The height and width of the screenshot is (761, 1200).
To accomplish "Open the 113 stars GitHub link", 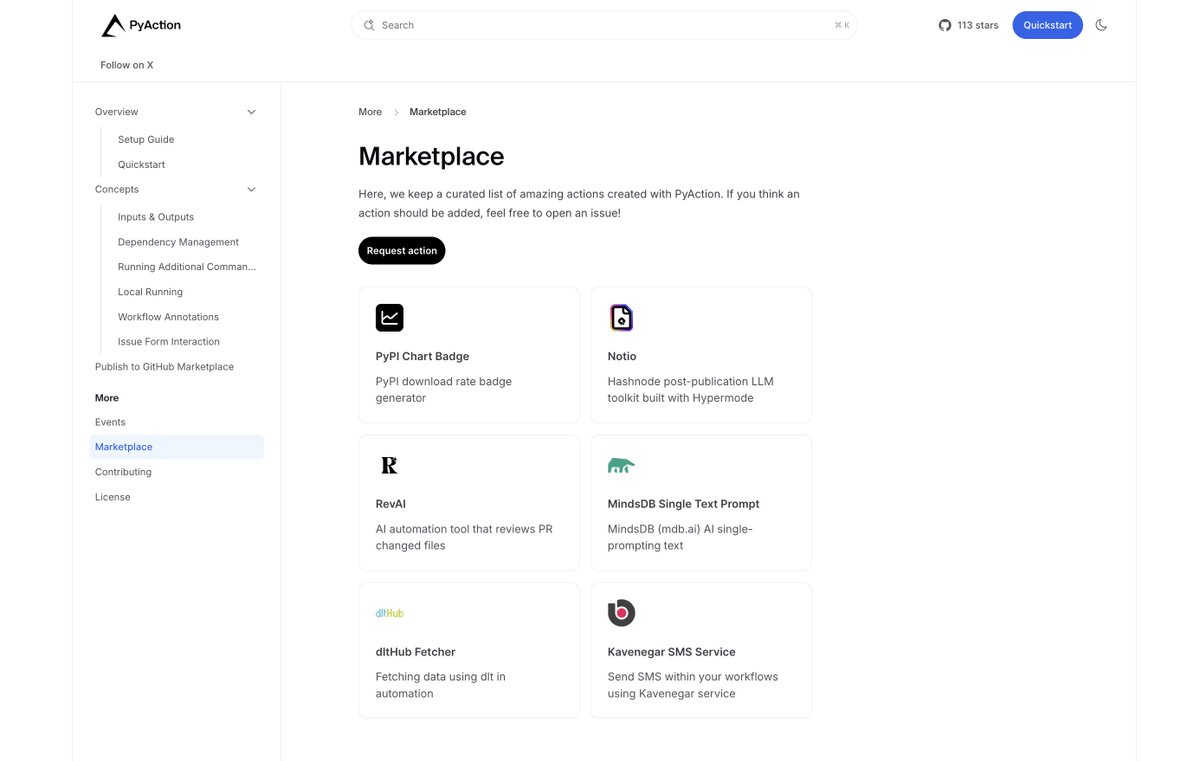I will tap(968, 25).
